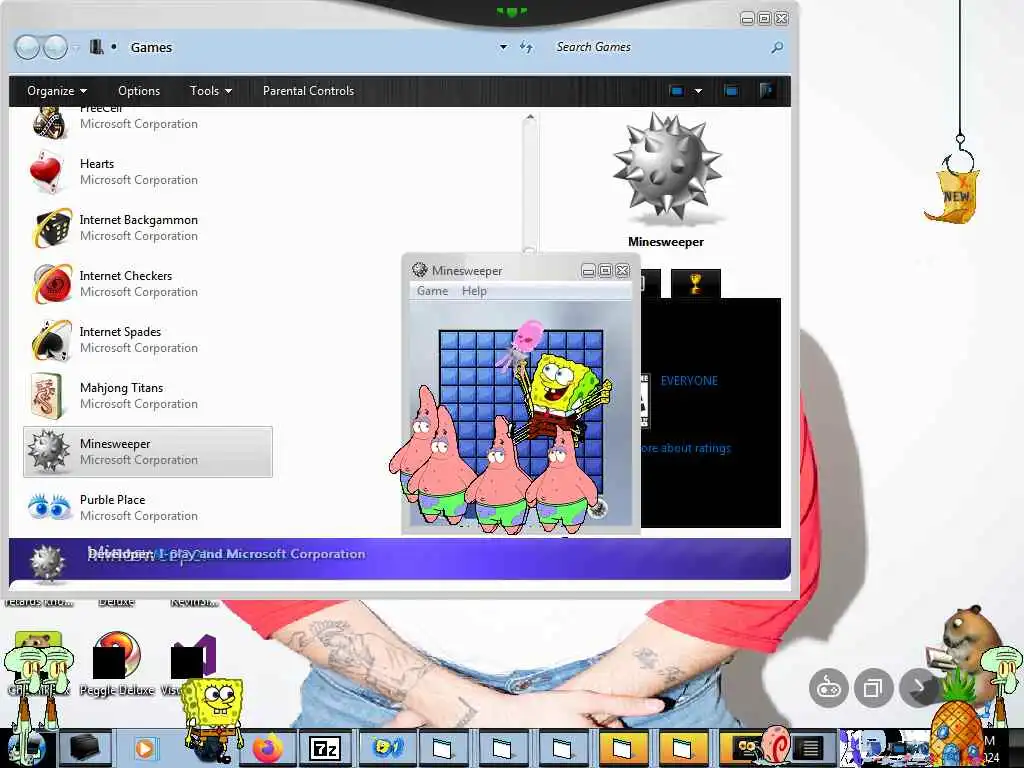The width and height of the screenshot is (1024, 768).
Task: Click the Minesweeper icon in details pane
Action: pyautogui.click(x=47, y=562)
